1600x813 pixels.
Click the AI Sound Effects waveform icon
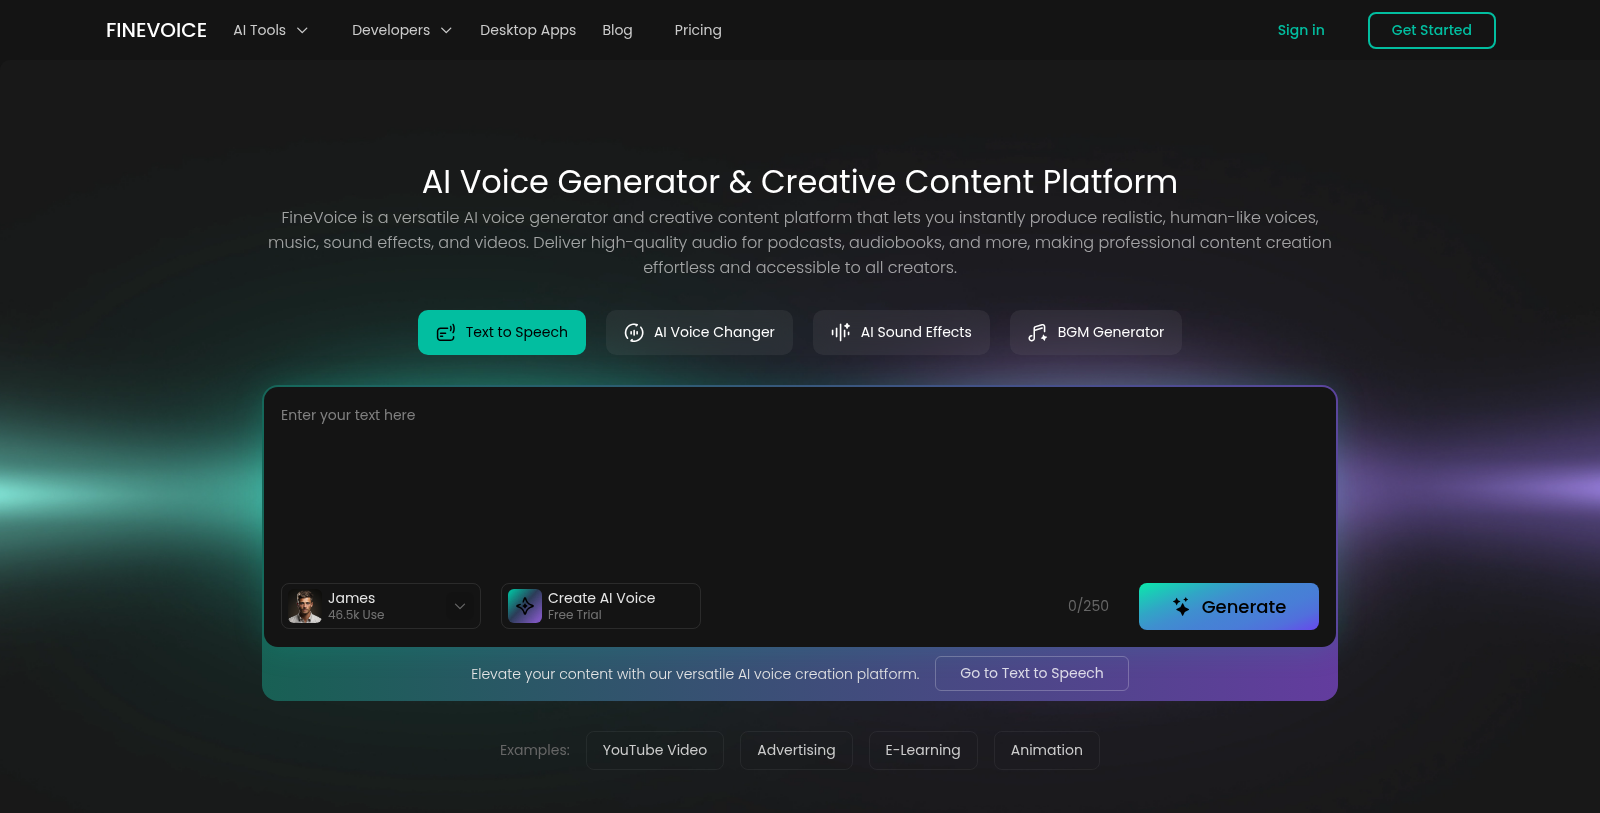[x=841, y=332]
